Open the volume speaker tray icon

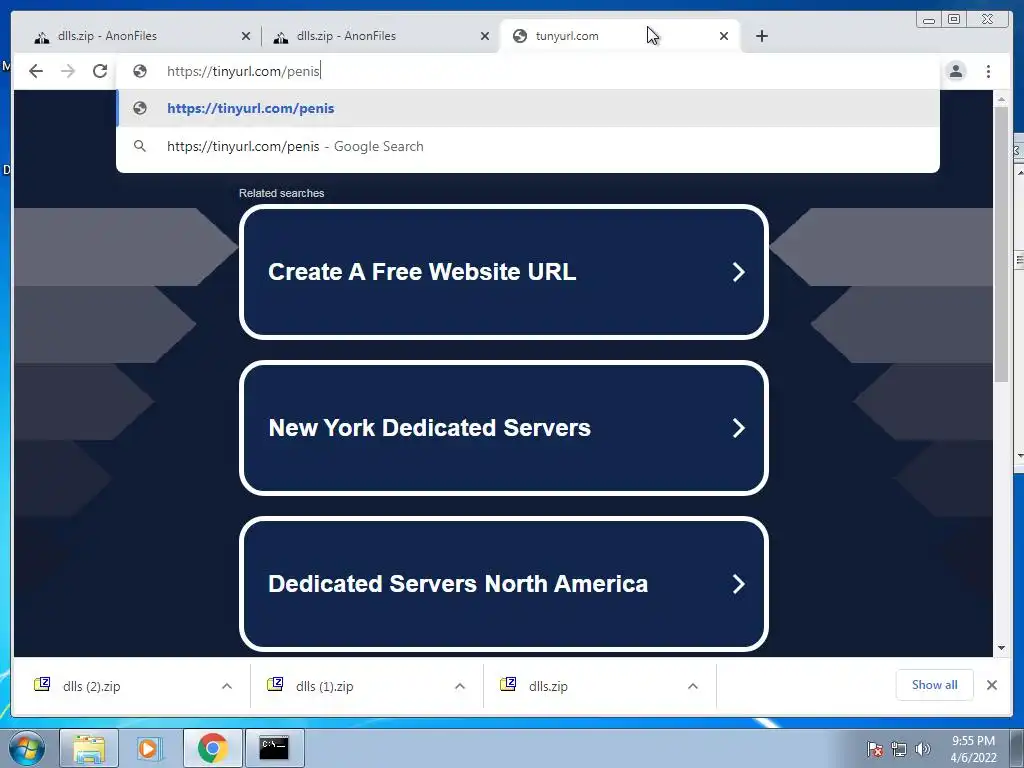(923, 749)
